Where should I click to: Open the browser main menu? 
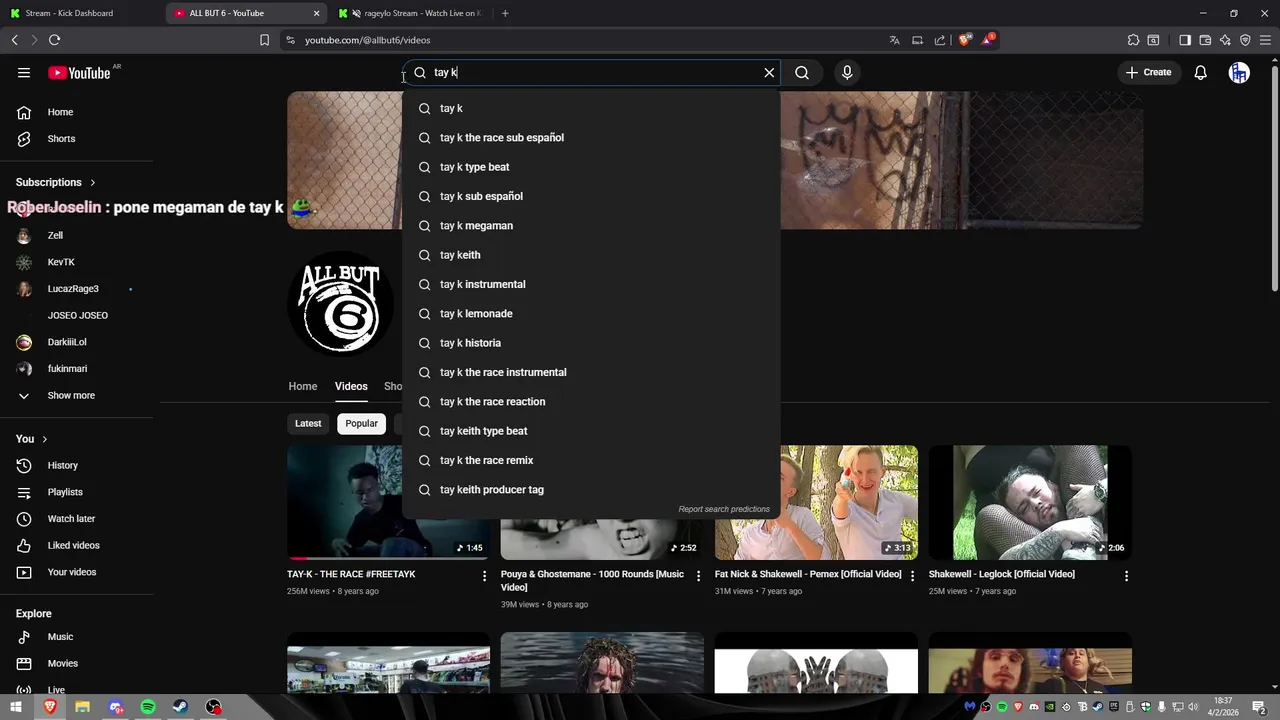tap(1265, 40)
